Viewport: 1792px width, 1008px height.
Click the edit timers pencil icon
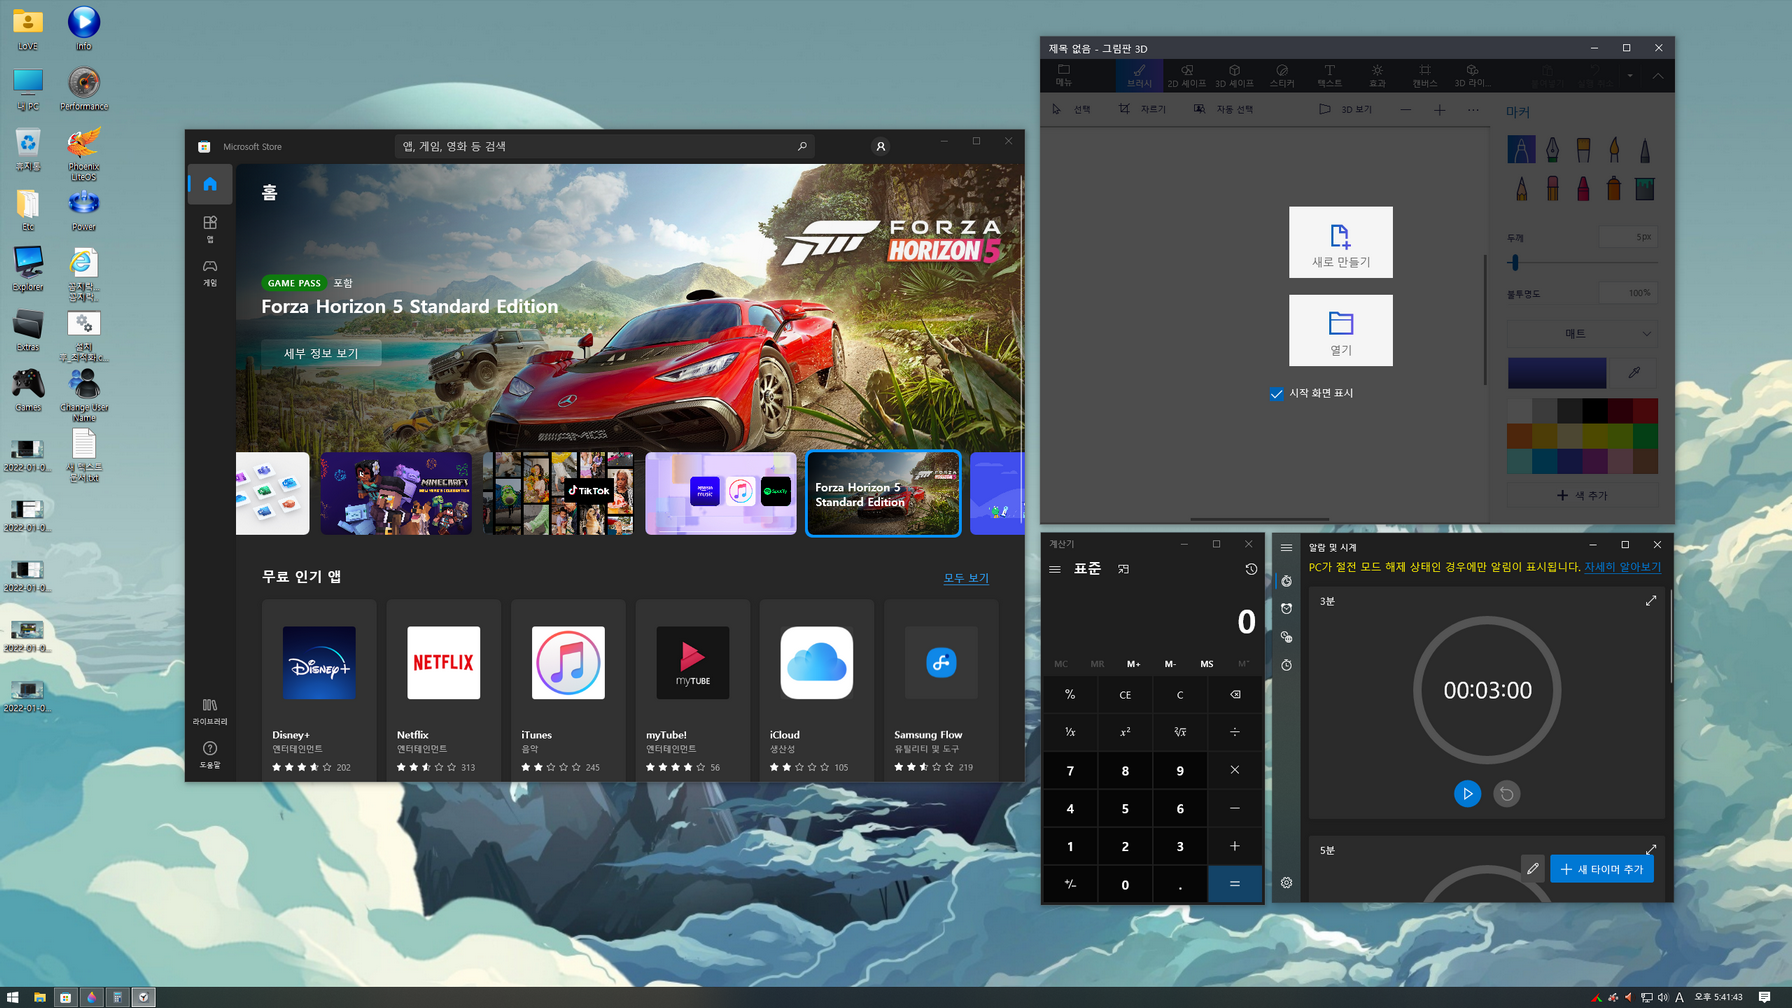(x=1533, y=869)
